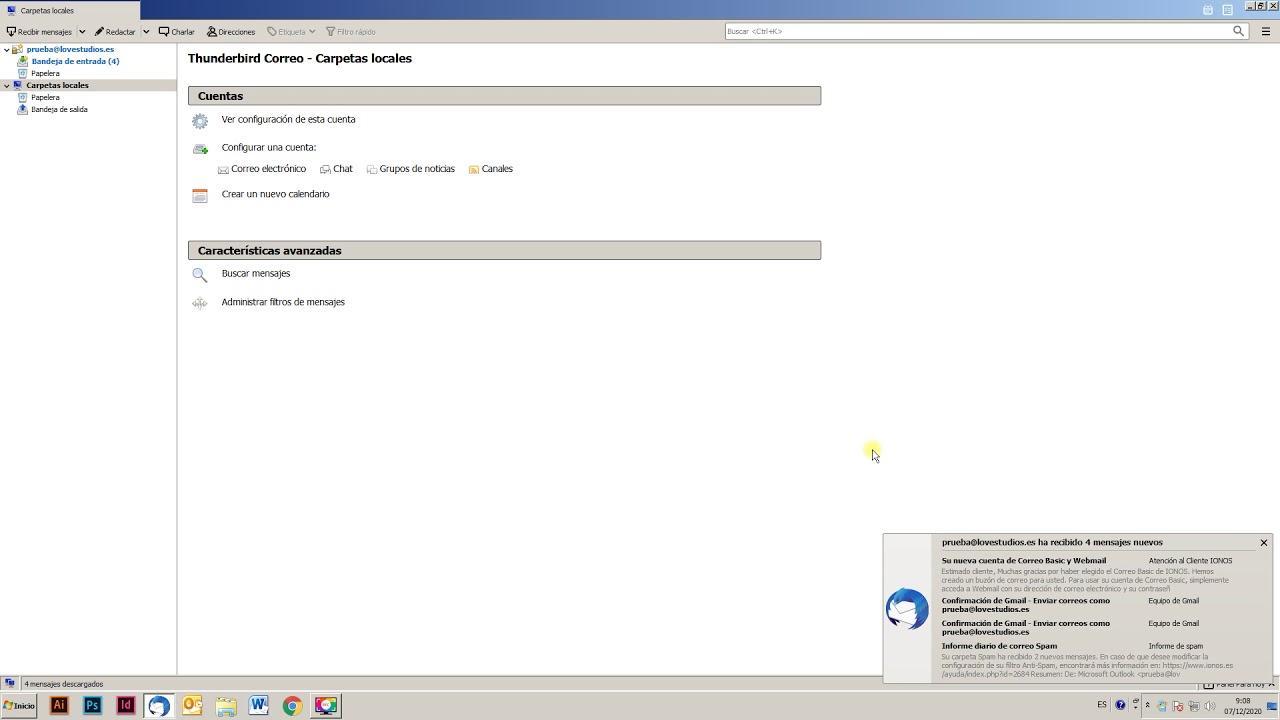The image size is (1280, 720).
Task: Click the Configurar una cuenta icon
Action: click(x=200, y=149)
